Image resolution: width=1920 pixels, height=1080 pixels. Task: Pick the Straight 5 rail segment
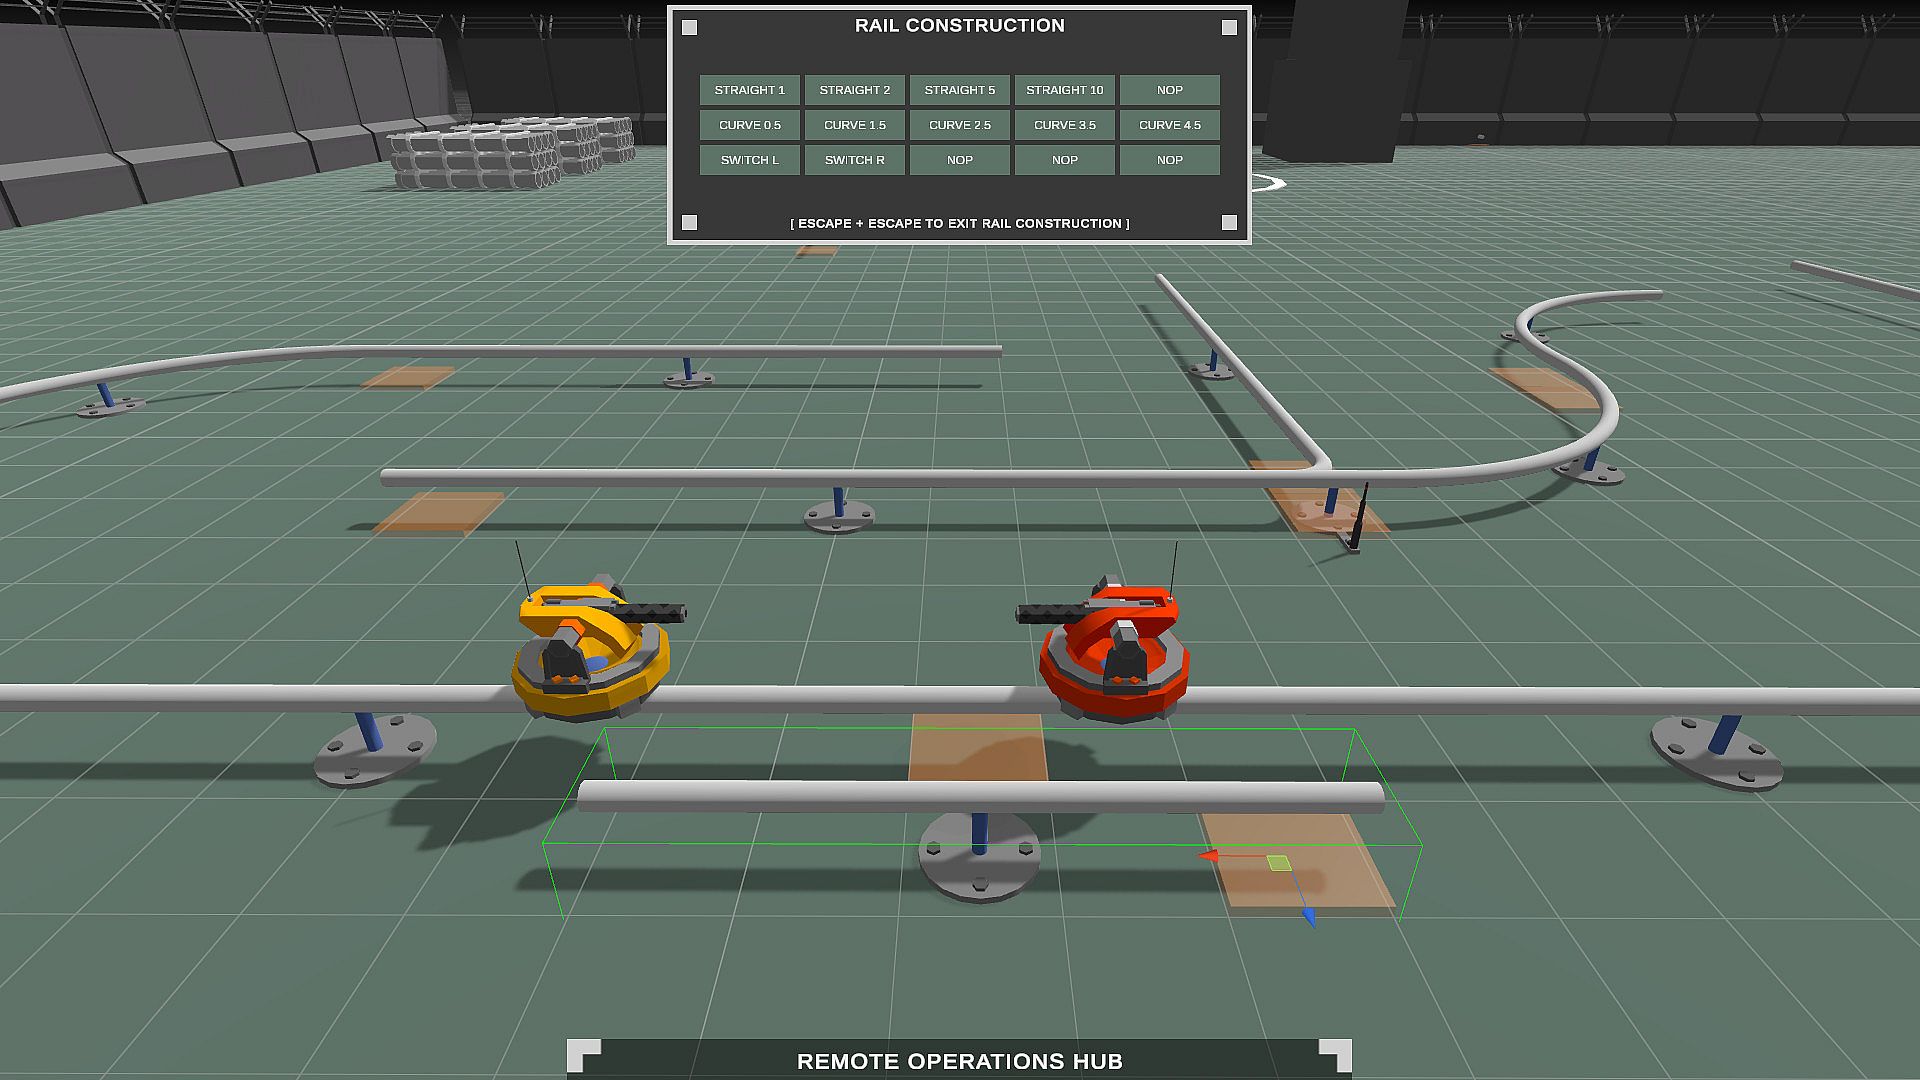click(959, 90)
